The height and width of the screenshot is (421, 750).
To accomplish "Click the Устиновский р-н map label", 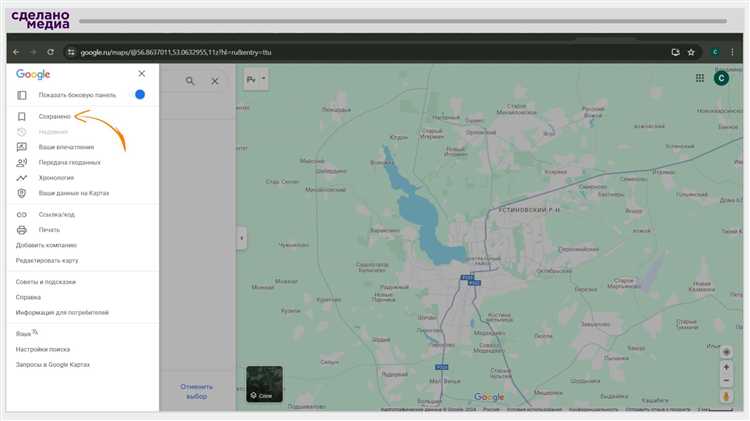I will (x=529, y=210).
